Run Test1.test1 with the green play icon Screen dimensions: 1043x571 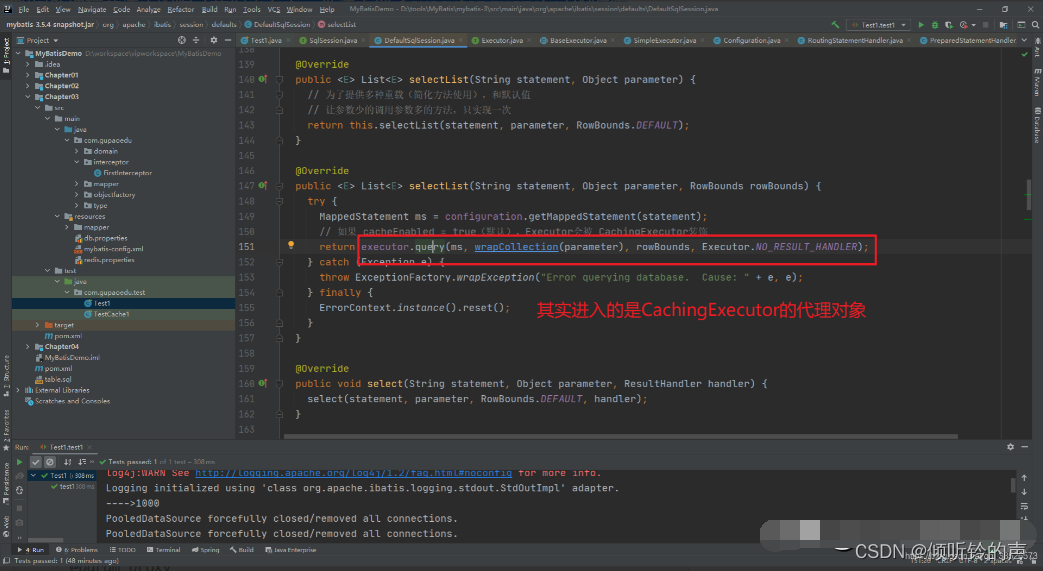tap(921, 25)
